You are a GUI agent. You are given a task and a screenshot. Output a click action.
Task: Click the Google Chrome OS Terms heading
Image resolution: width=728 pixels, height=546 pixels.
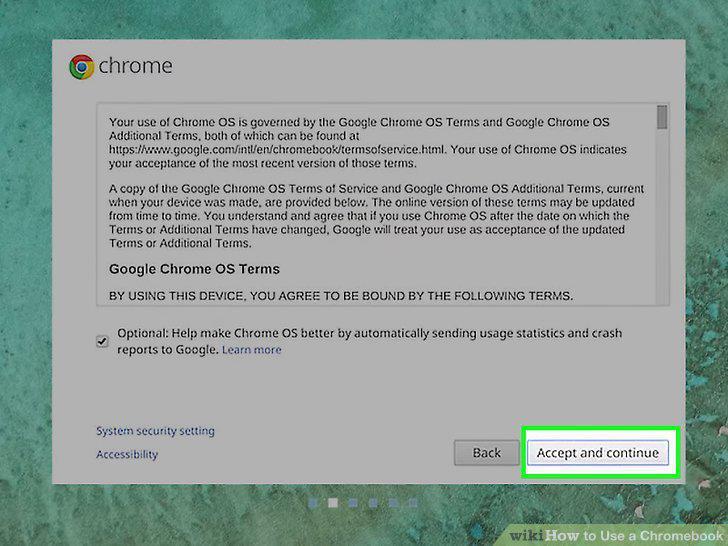[x=194, y=269]
